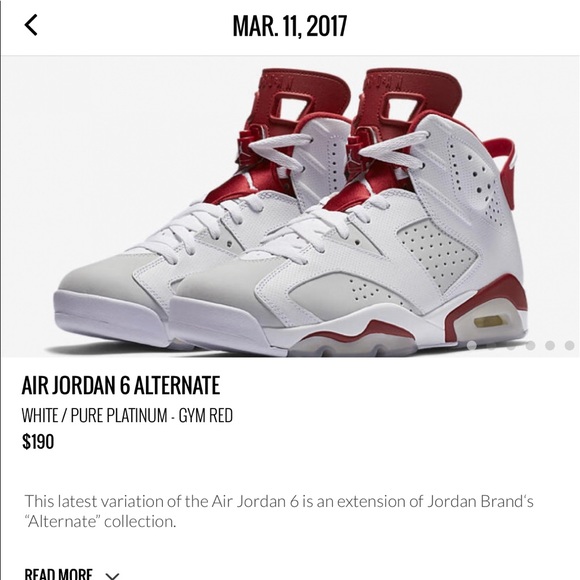Open the Air Jordan 6 product photo
This screenshot has width=580, height=580.
pyautogui.click(x=290, y=206)
